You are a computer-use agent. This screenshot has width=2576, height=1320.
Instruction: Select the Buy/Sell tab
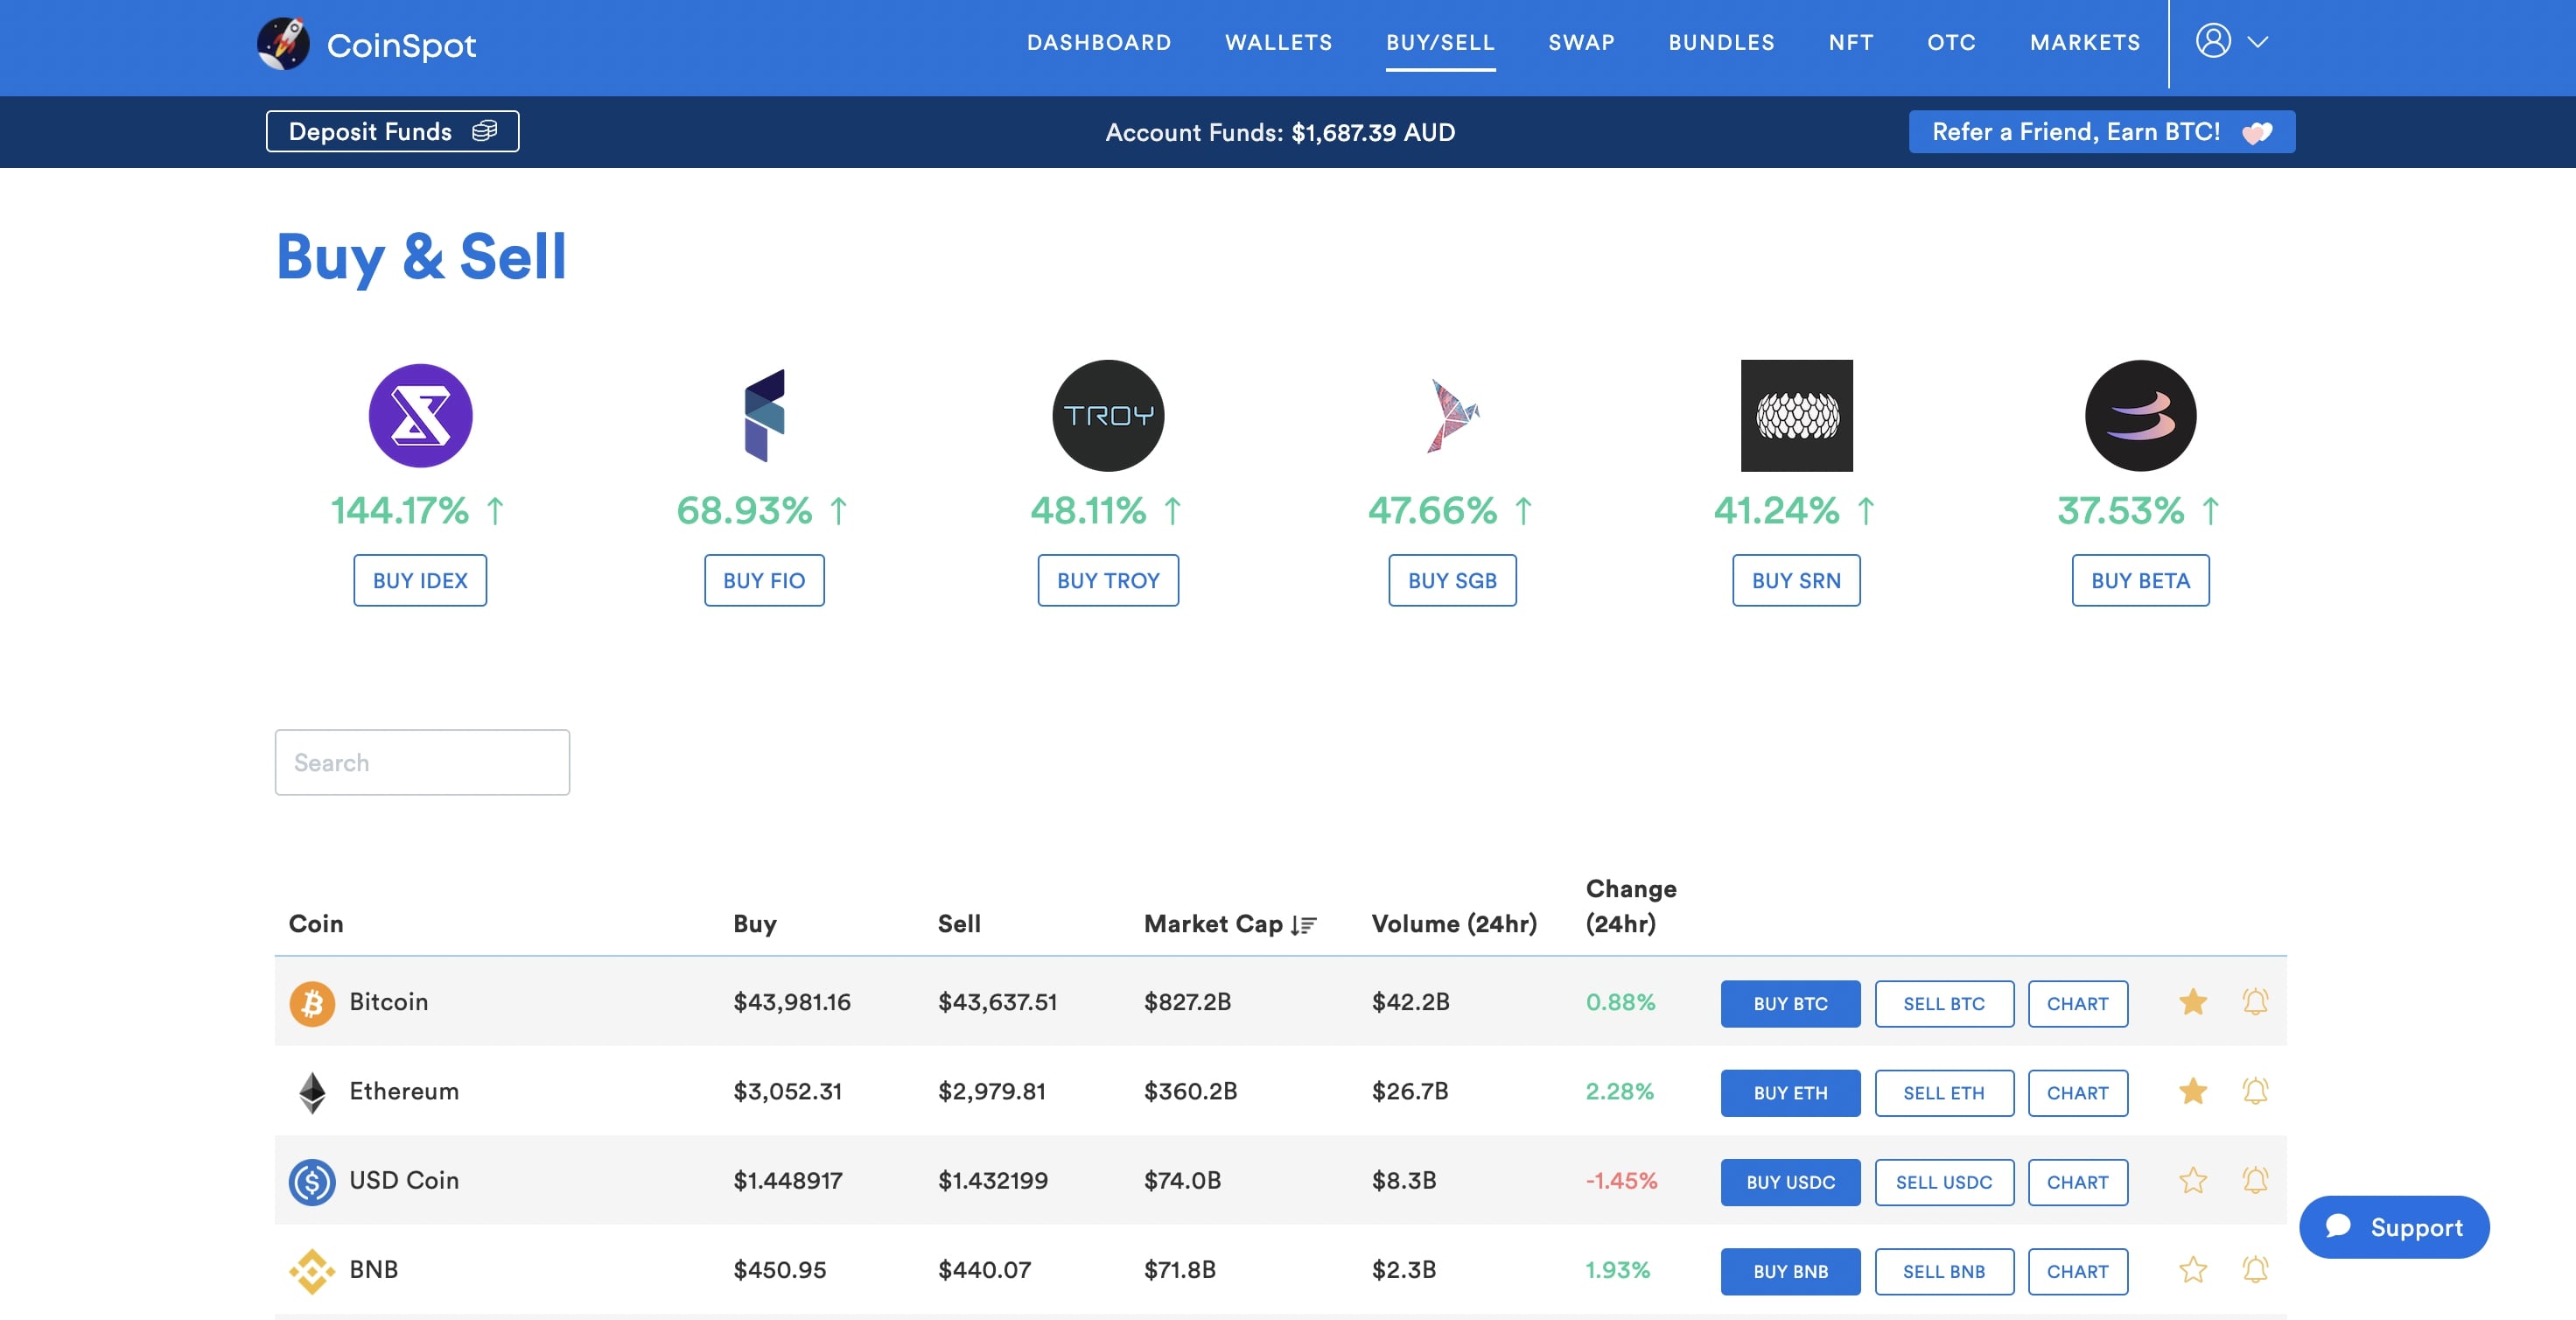pyautogui.click(x=1440, y=42)
